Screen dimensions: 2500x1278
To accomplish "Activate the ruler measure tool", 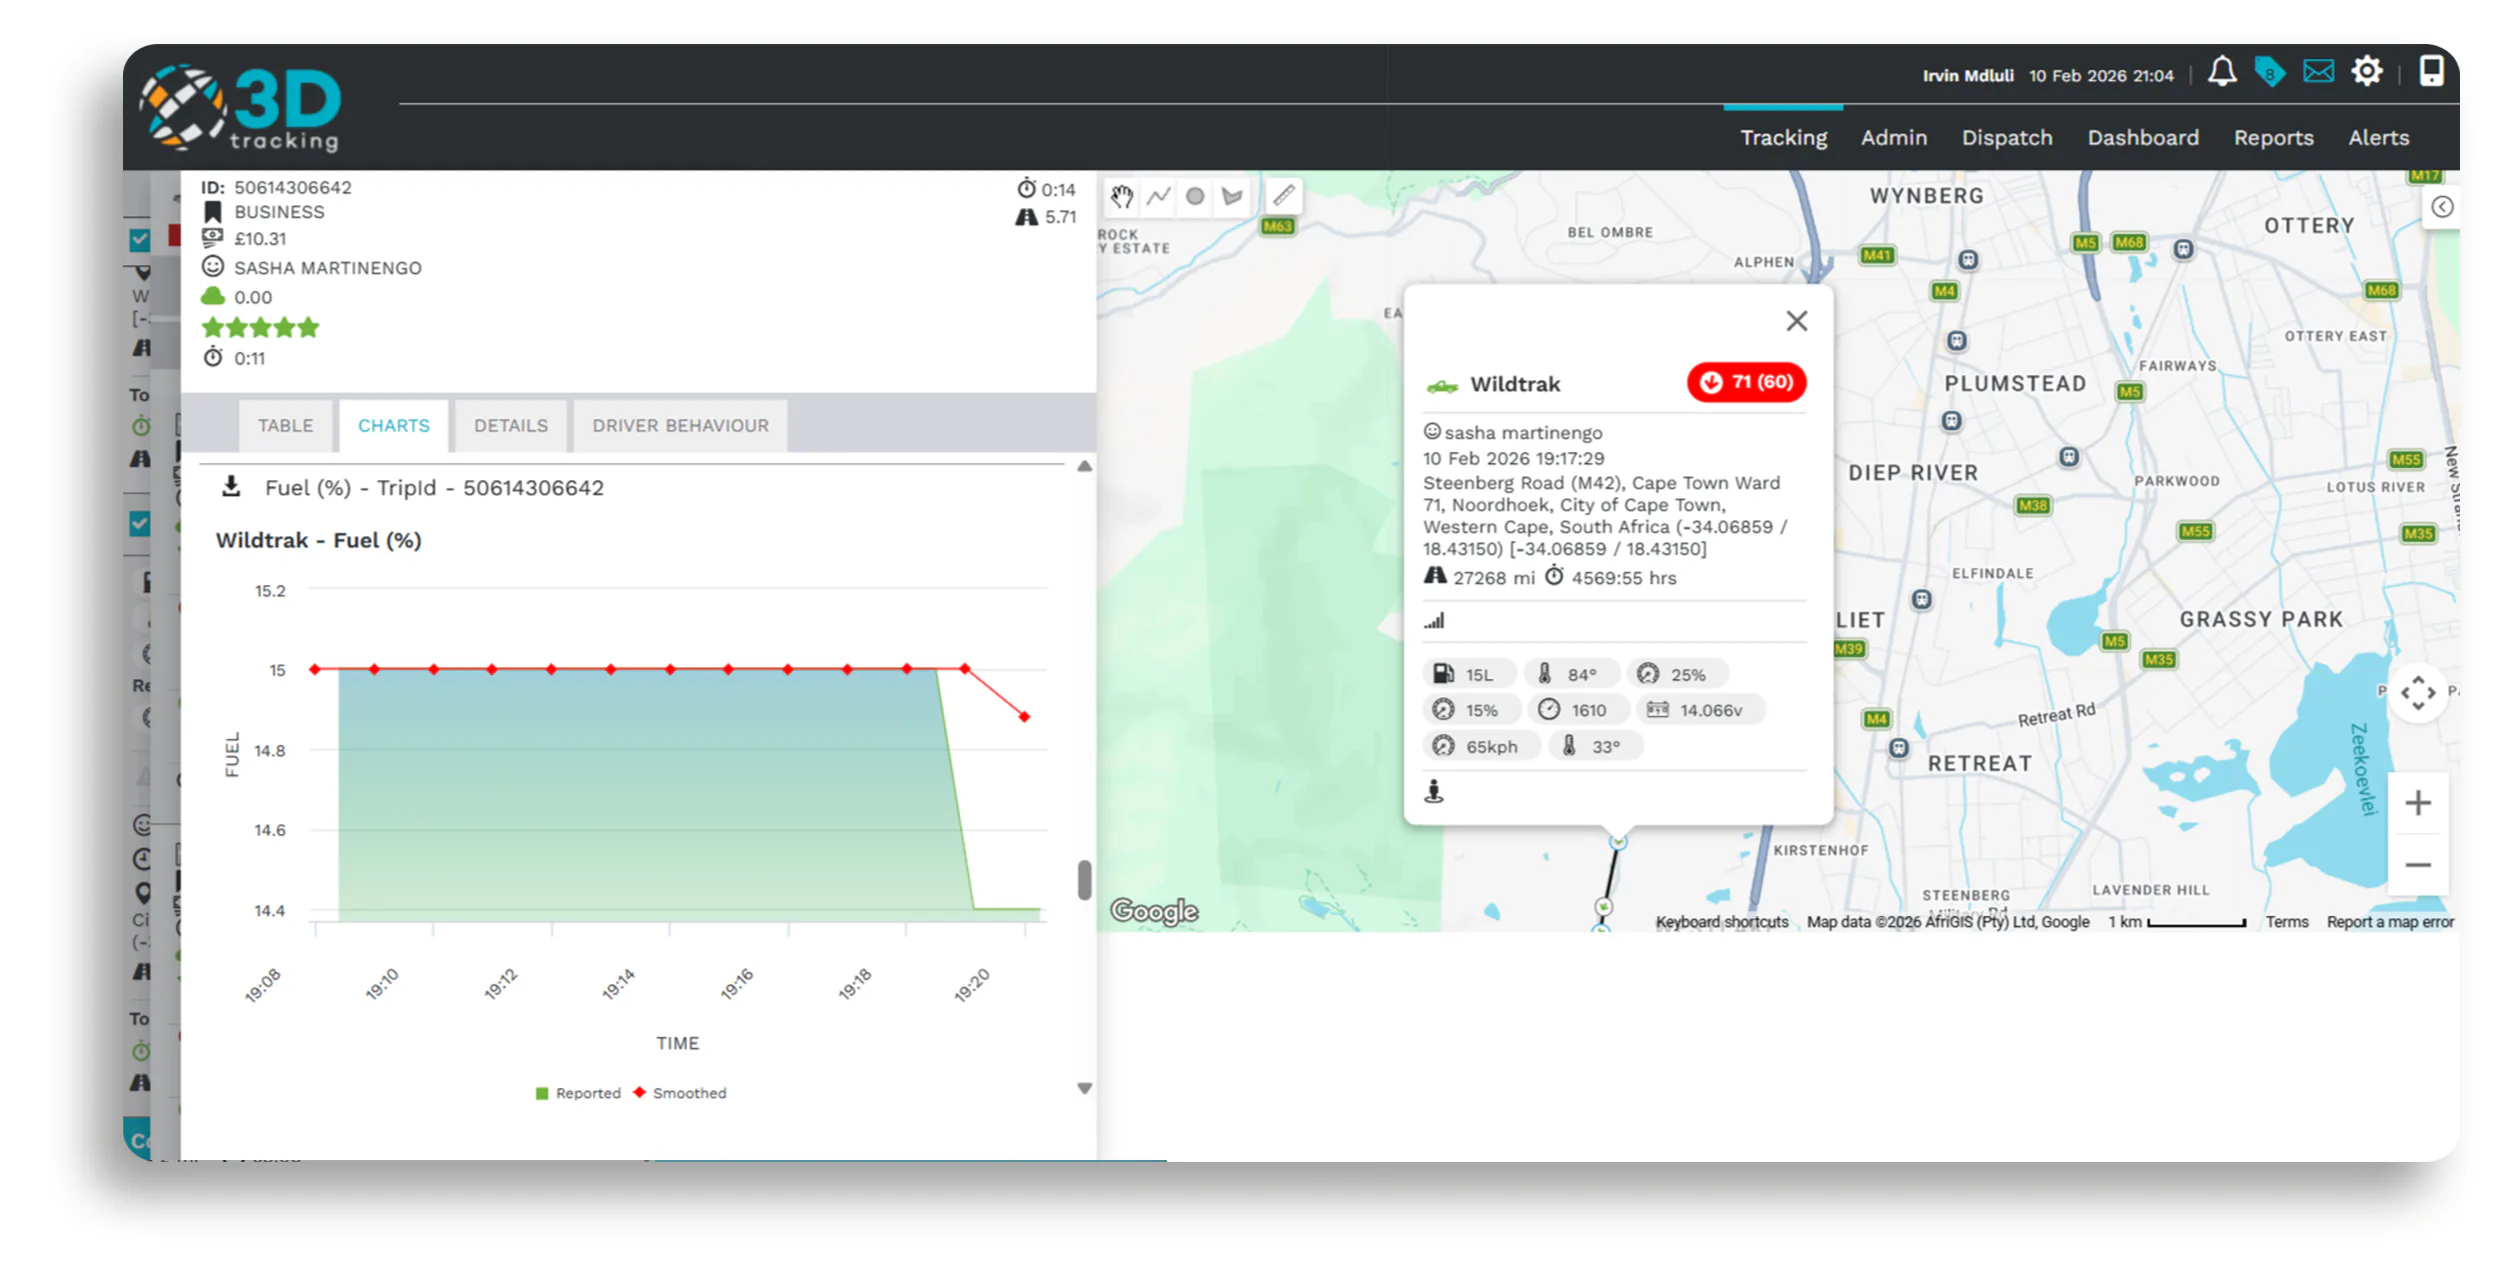I will click(x=1284, y=195).
